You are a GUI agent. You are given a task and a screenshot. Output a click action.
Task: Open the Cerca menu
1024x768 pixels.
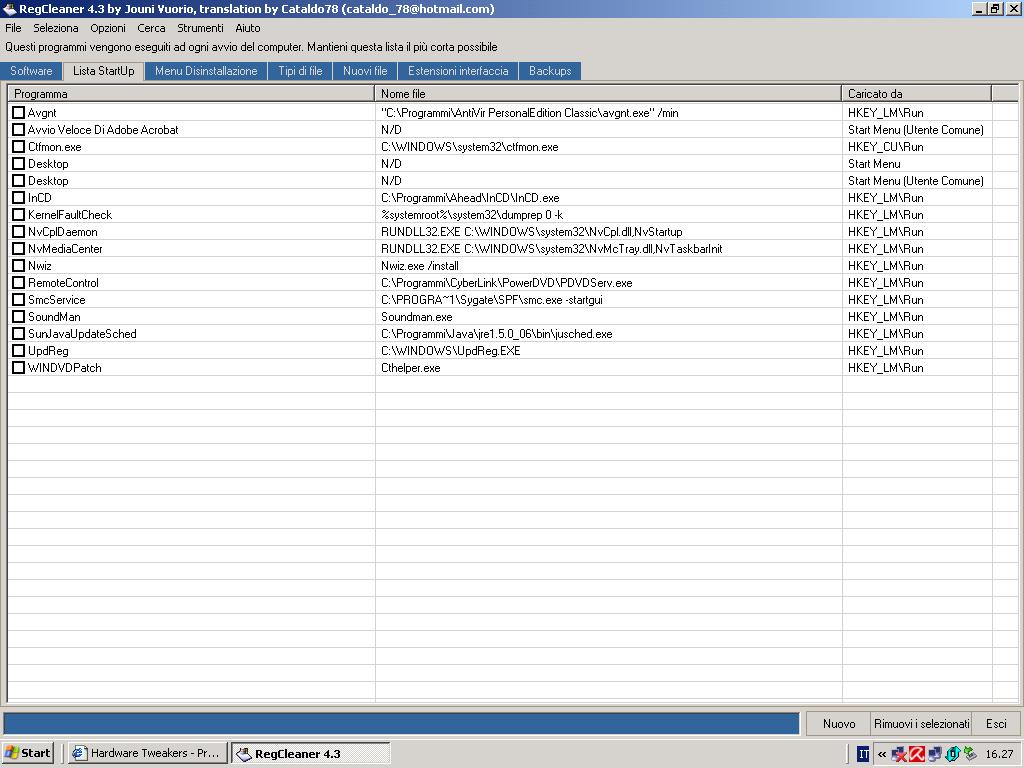pos(151,28)
